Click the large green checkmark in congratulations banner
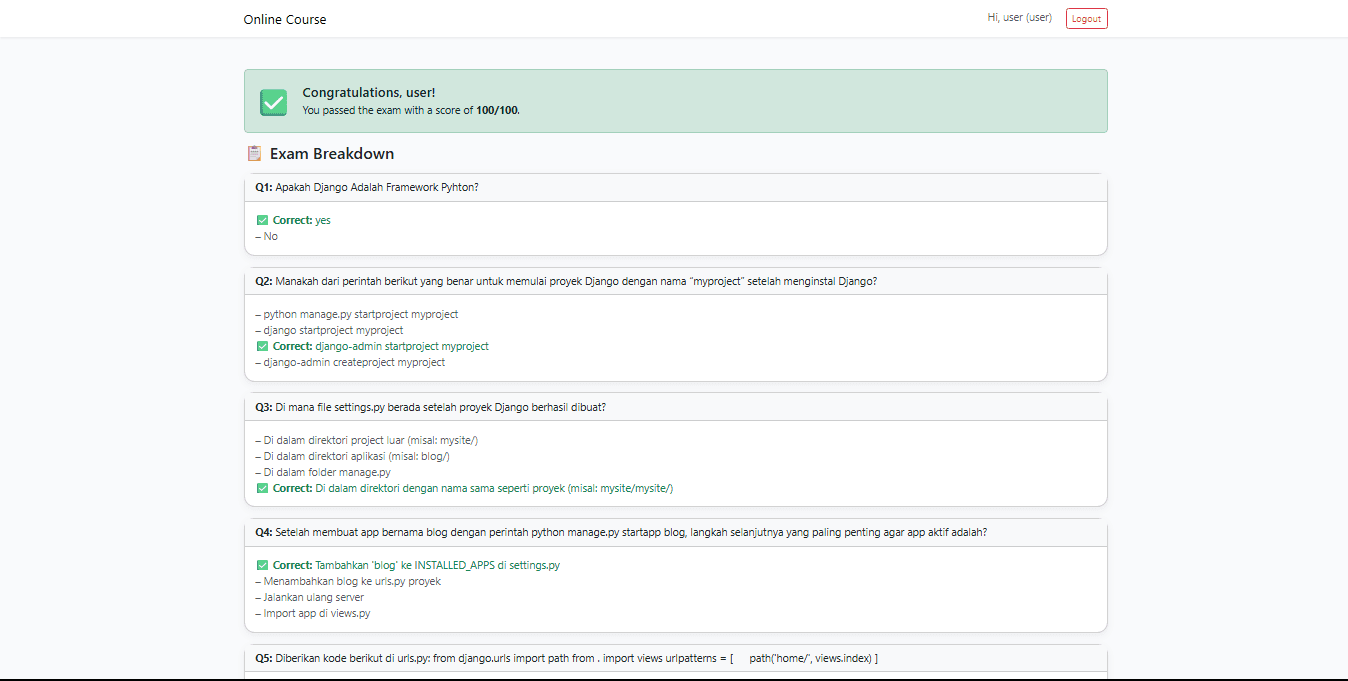 click(273, 102)
